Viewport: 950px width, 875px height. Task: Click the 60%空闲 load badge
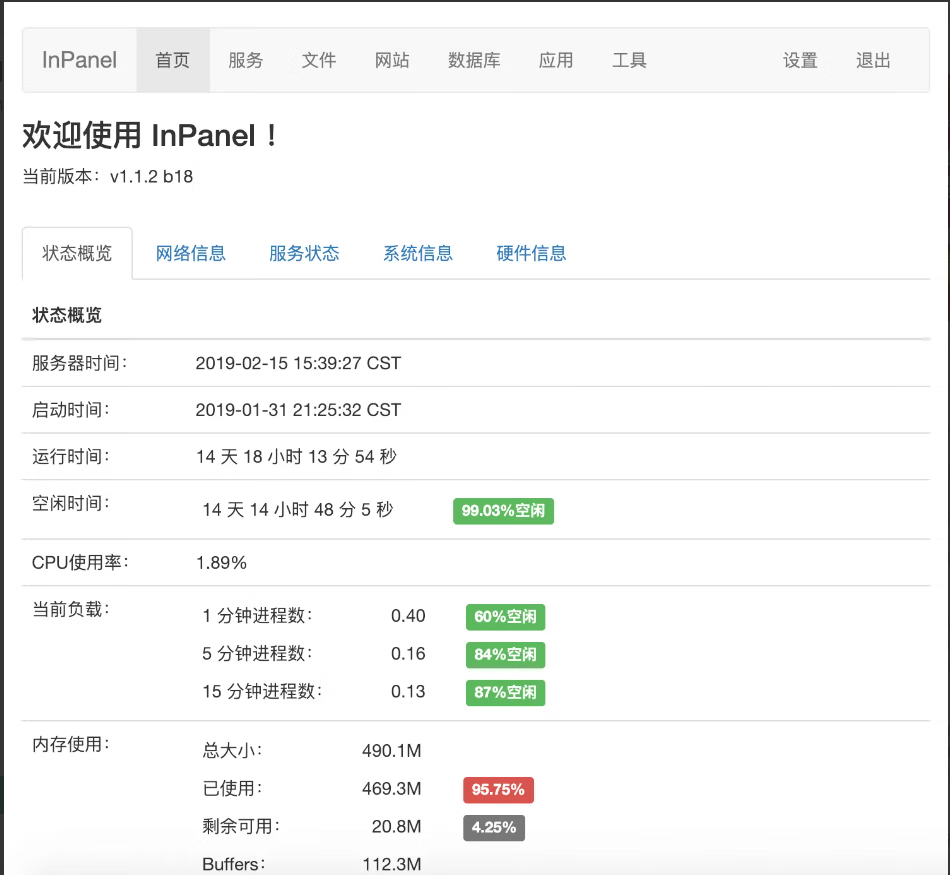pyautogui.click(x=505, y=617)
